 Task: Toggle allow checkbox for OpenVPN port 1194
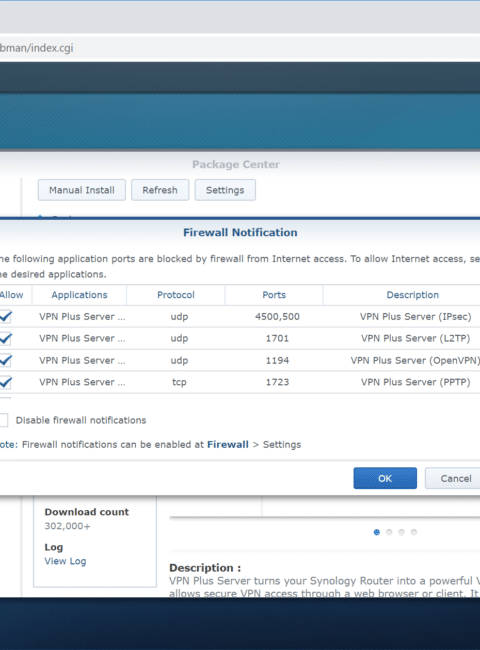pos(5,361)
